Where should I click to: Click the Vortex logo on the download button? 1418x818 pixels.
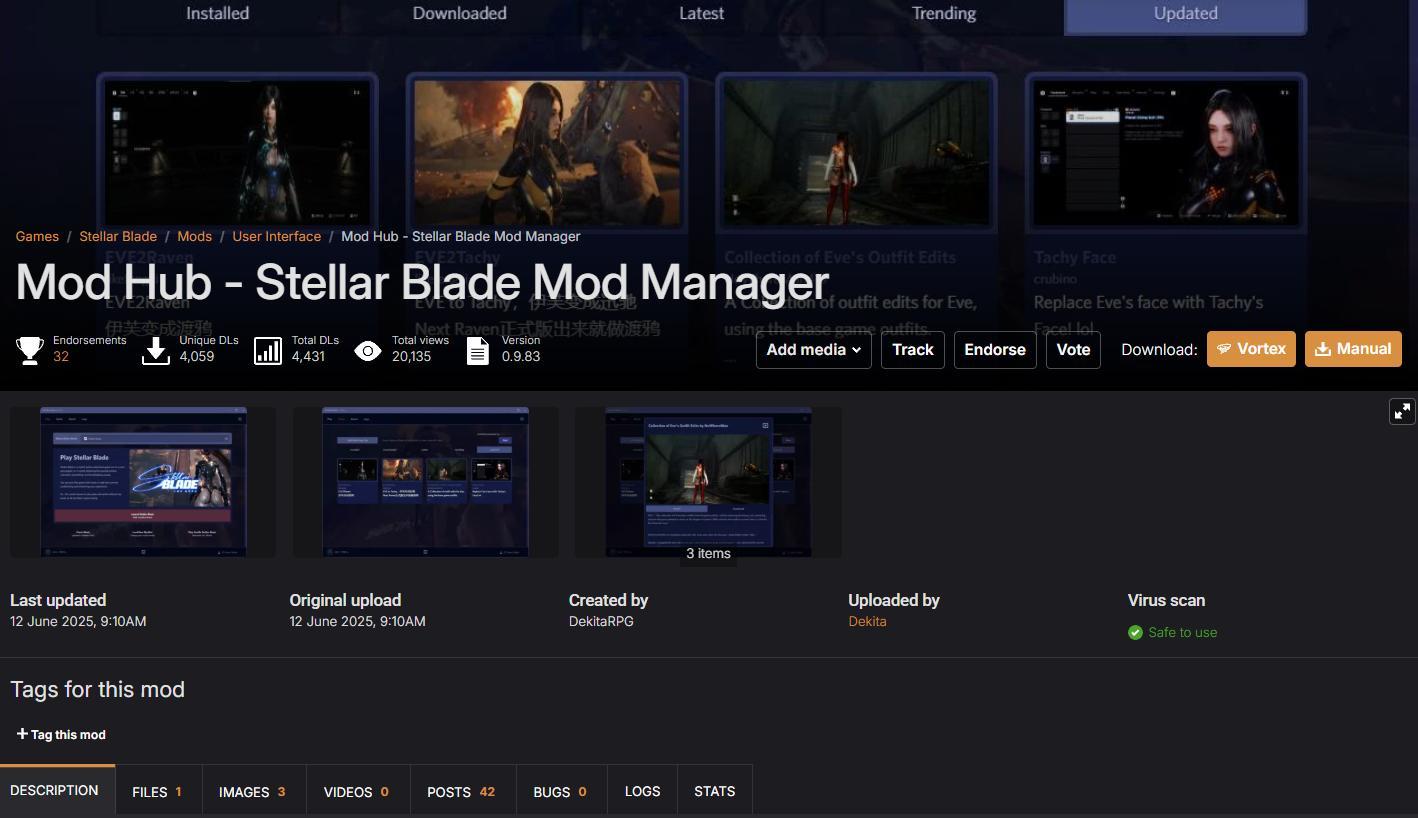point(1224,349)
